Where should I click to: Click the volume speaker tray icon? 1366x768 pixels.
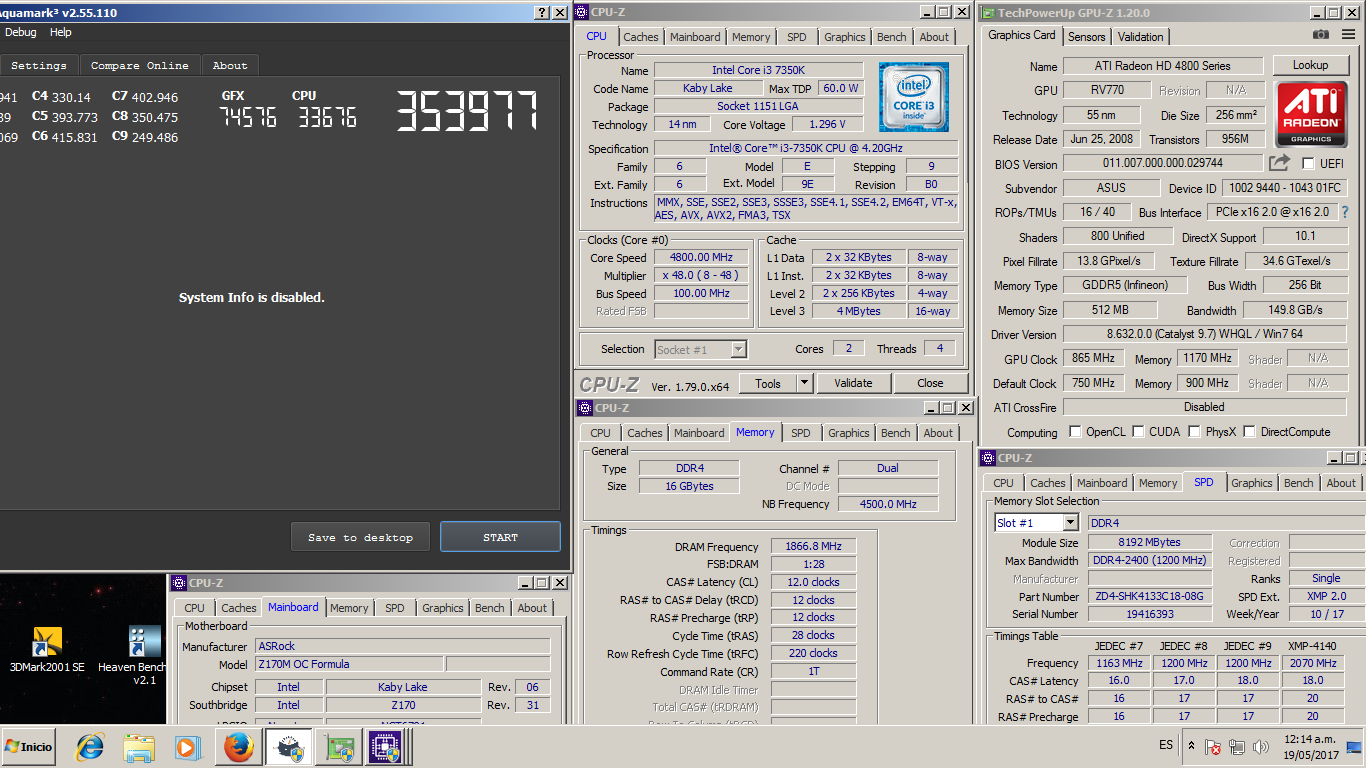point(1259,746)
